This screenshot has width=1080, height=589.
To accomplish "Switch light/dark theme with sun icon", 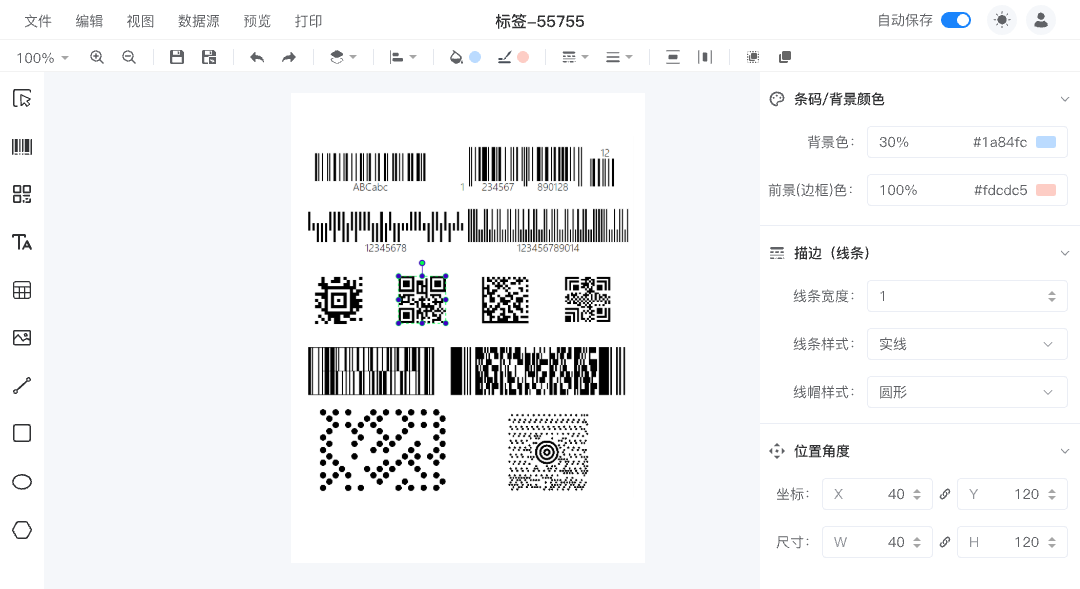I will pyautogui.click(x=1001, y=20).
